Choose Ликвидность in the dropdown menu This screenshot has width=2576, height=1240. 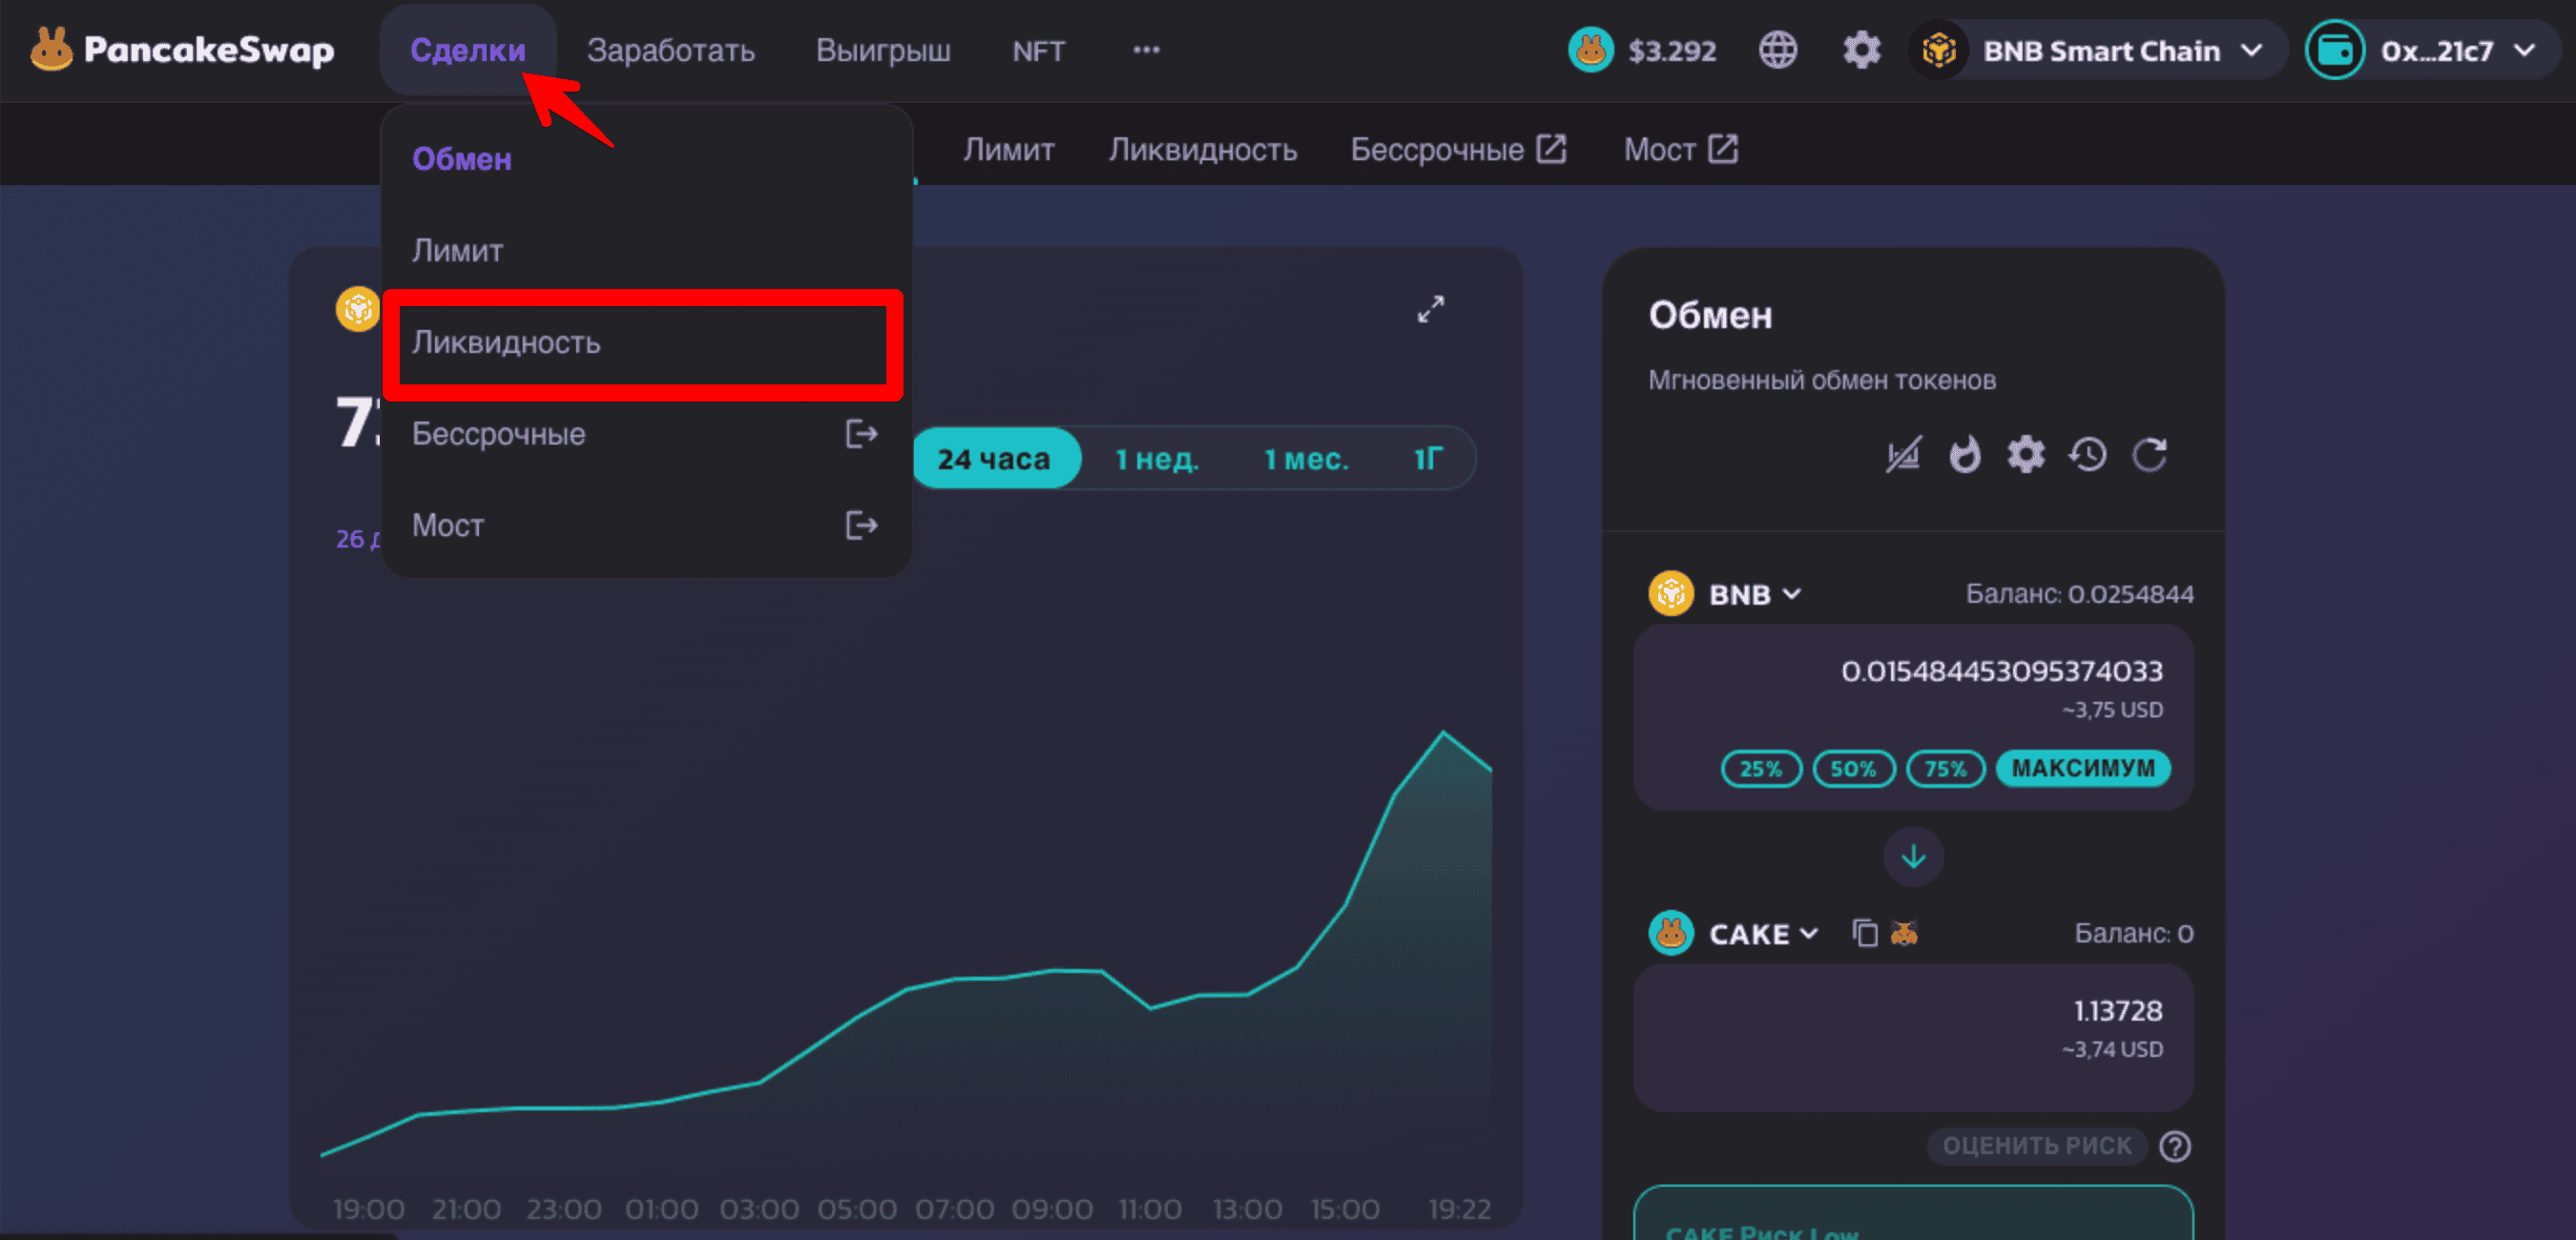646,342
